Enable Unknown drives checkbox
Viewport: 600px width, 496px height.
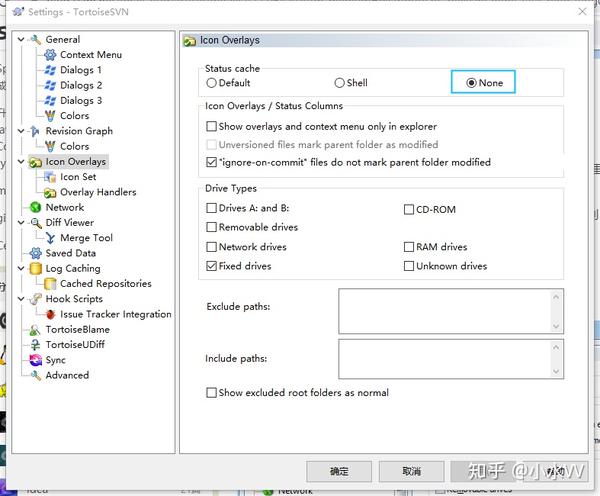point(409,266)
